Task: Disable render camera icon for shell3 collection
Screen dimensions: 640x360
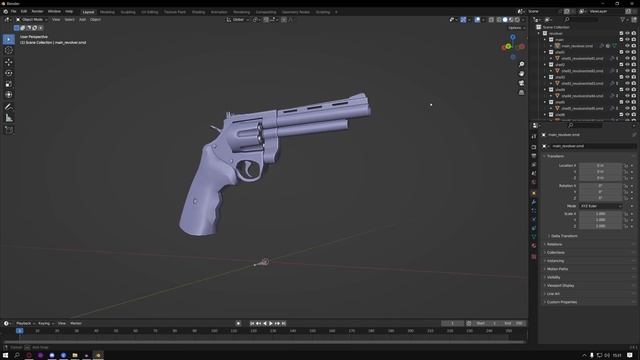Action: (x=633, y=77)
